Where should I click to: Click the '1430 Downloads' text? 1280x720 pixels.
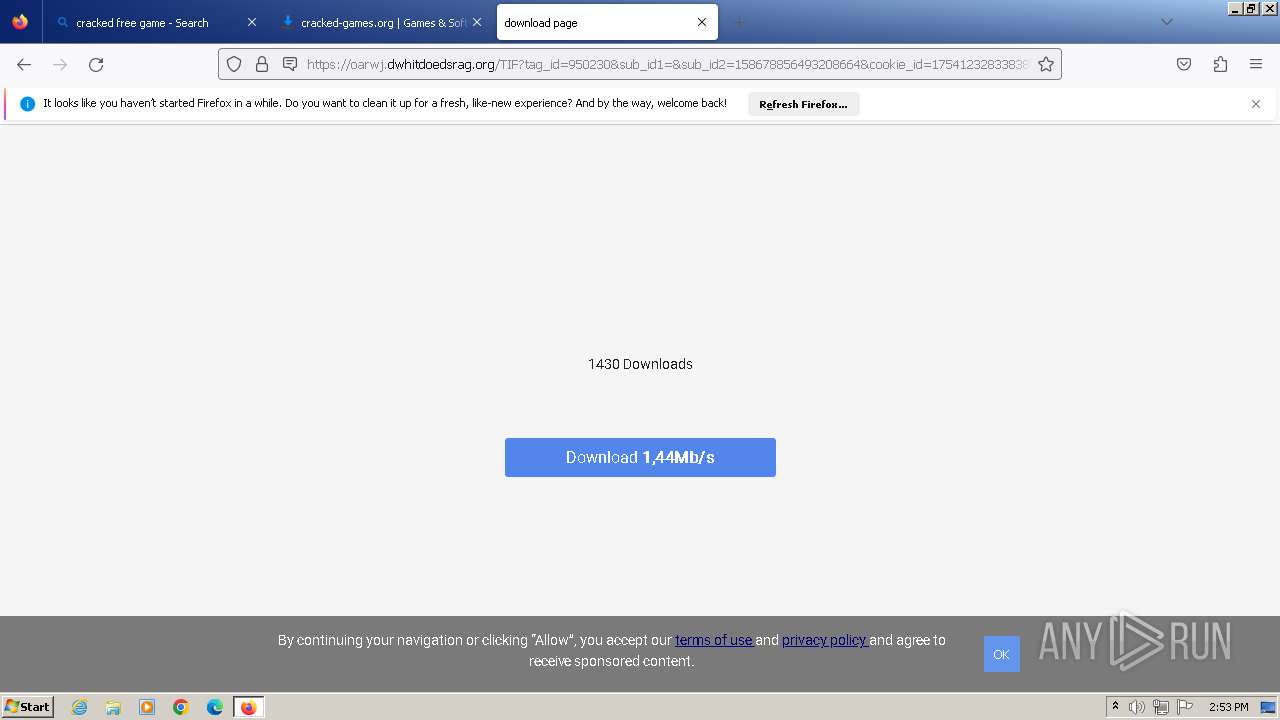(640, 364)
